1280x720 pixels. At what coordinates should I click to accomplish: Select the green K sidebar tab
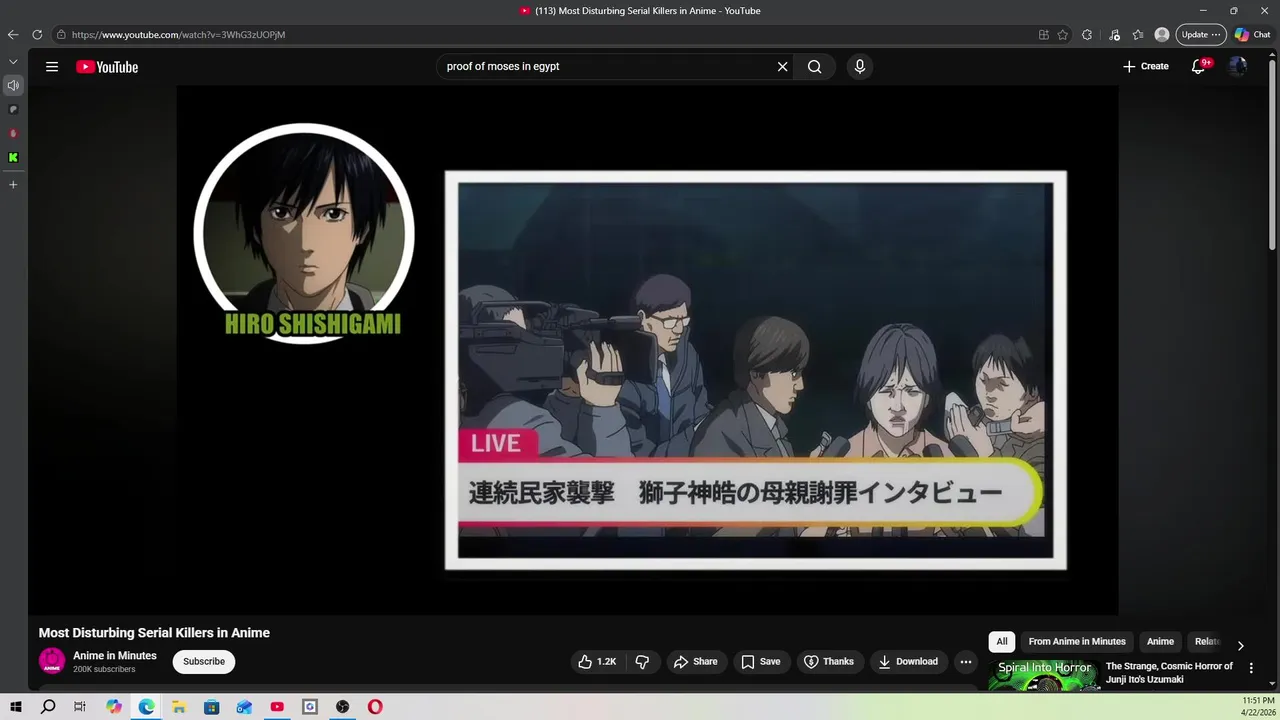(x=13, y=158)
